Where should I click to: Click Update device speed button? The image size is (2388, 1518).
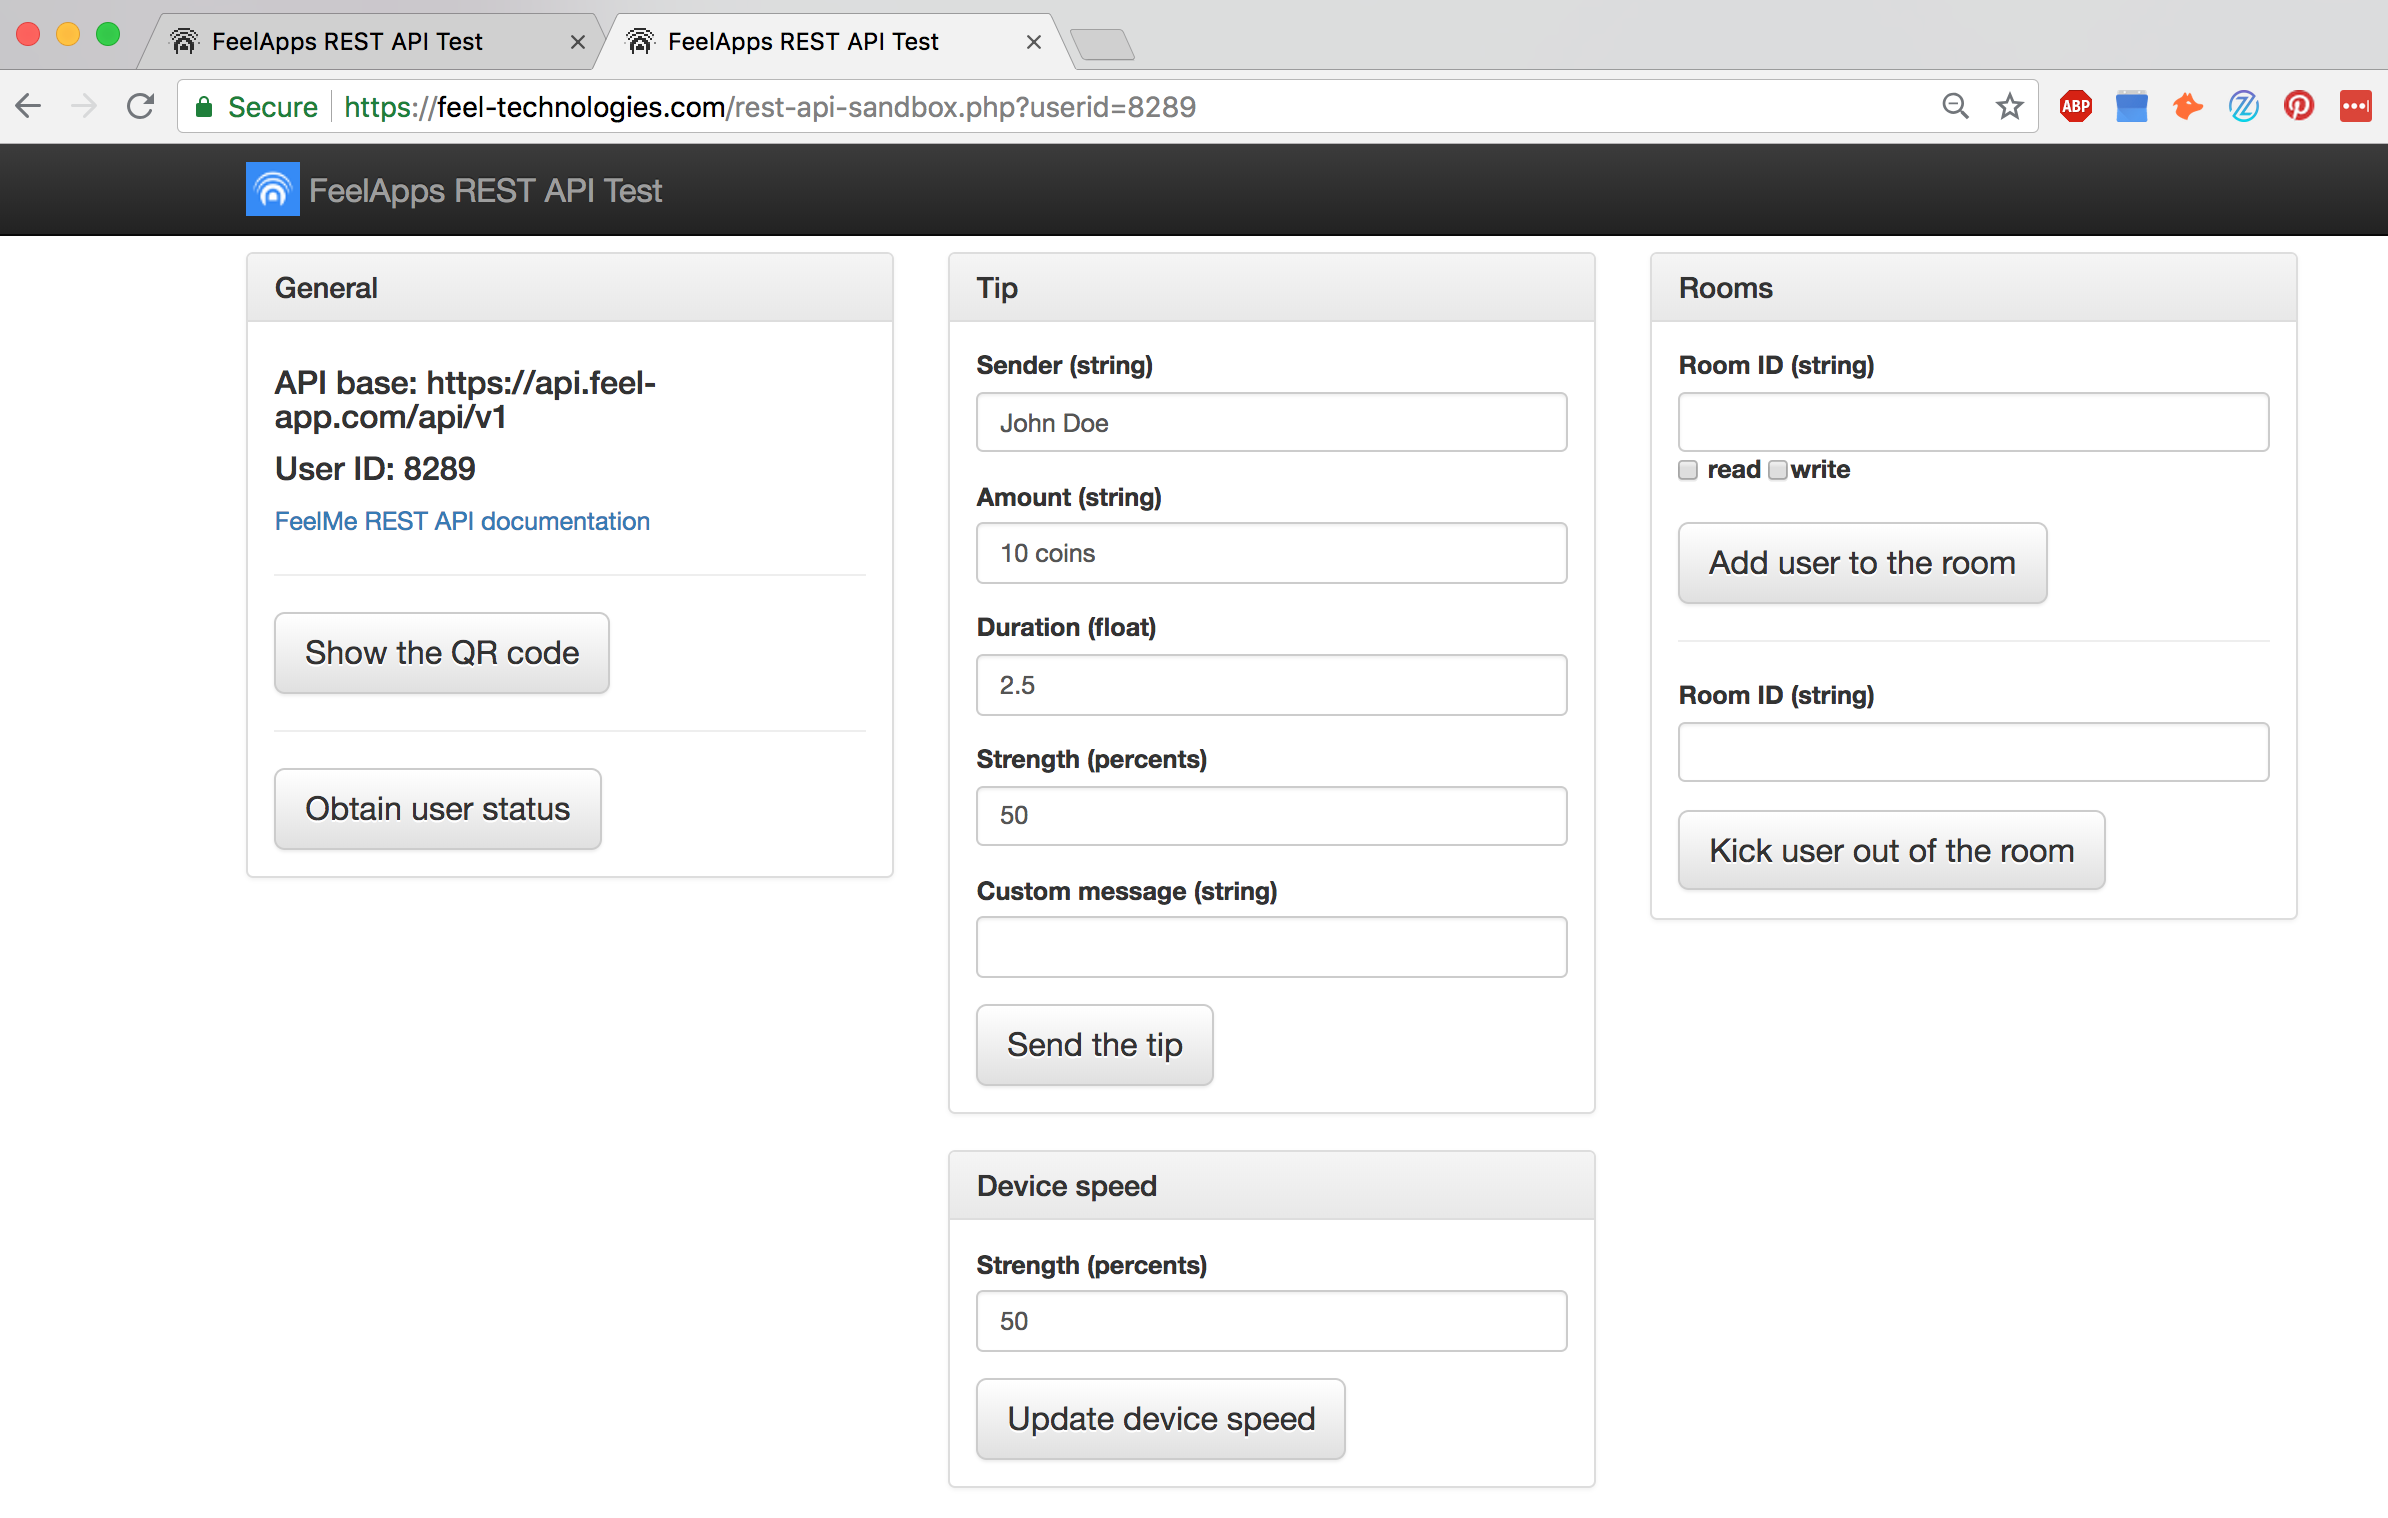[1160, 1419]
